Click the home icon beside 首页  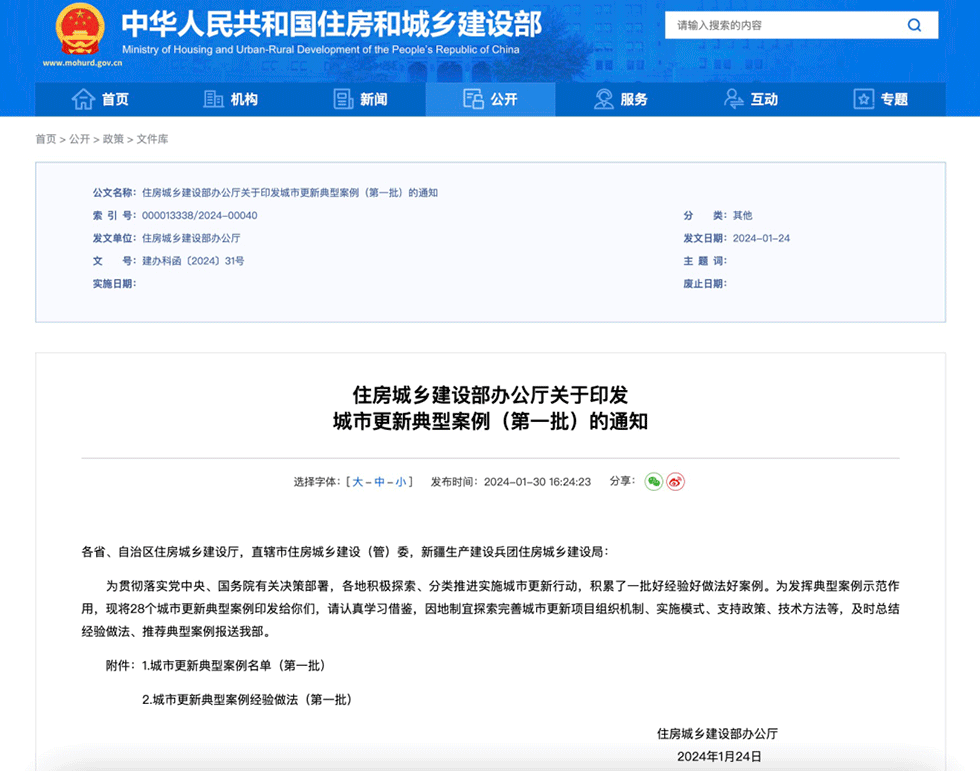click(81, 99)
